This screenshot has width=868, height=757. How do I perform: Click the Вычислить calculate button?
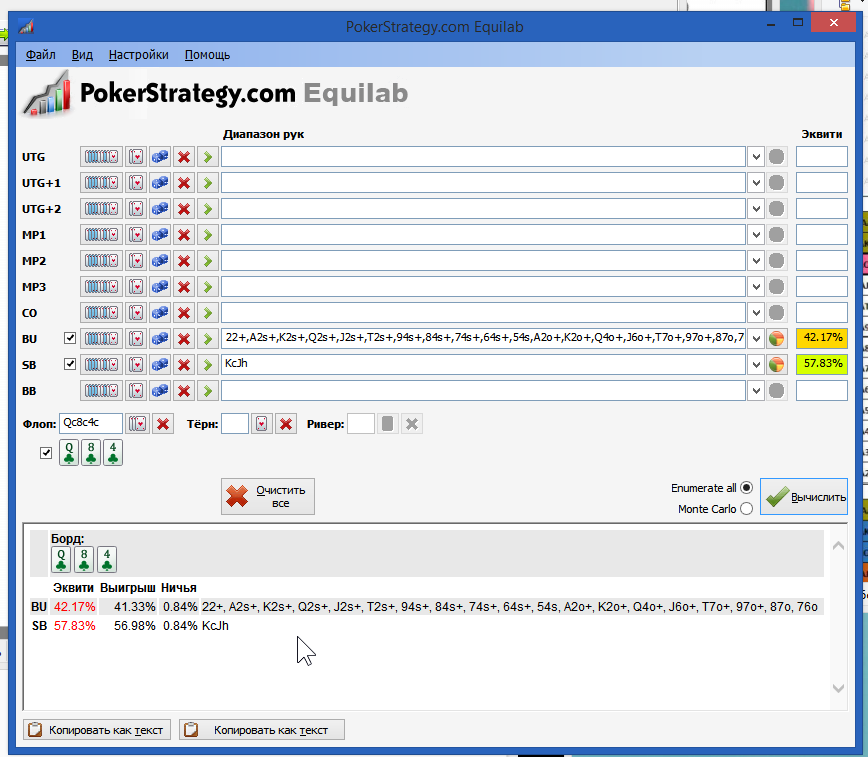pyautogui.click(x=804, y=497)
